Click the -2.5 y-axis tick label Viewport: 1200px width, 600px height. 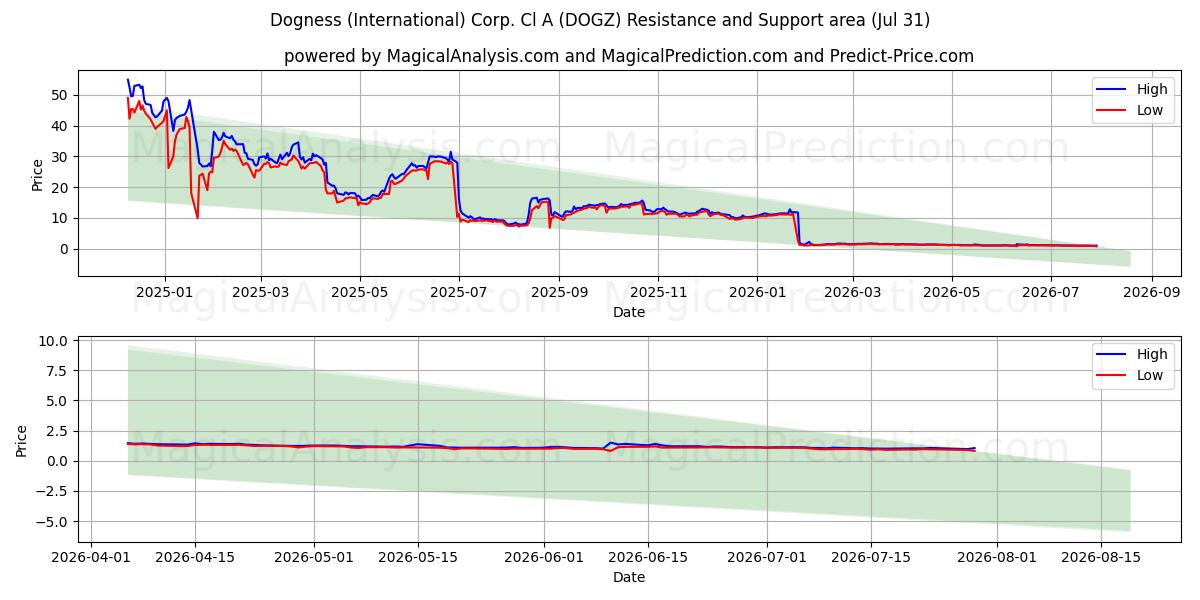point(54,491)
